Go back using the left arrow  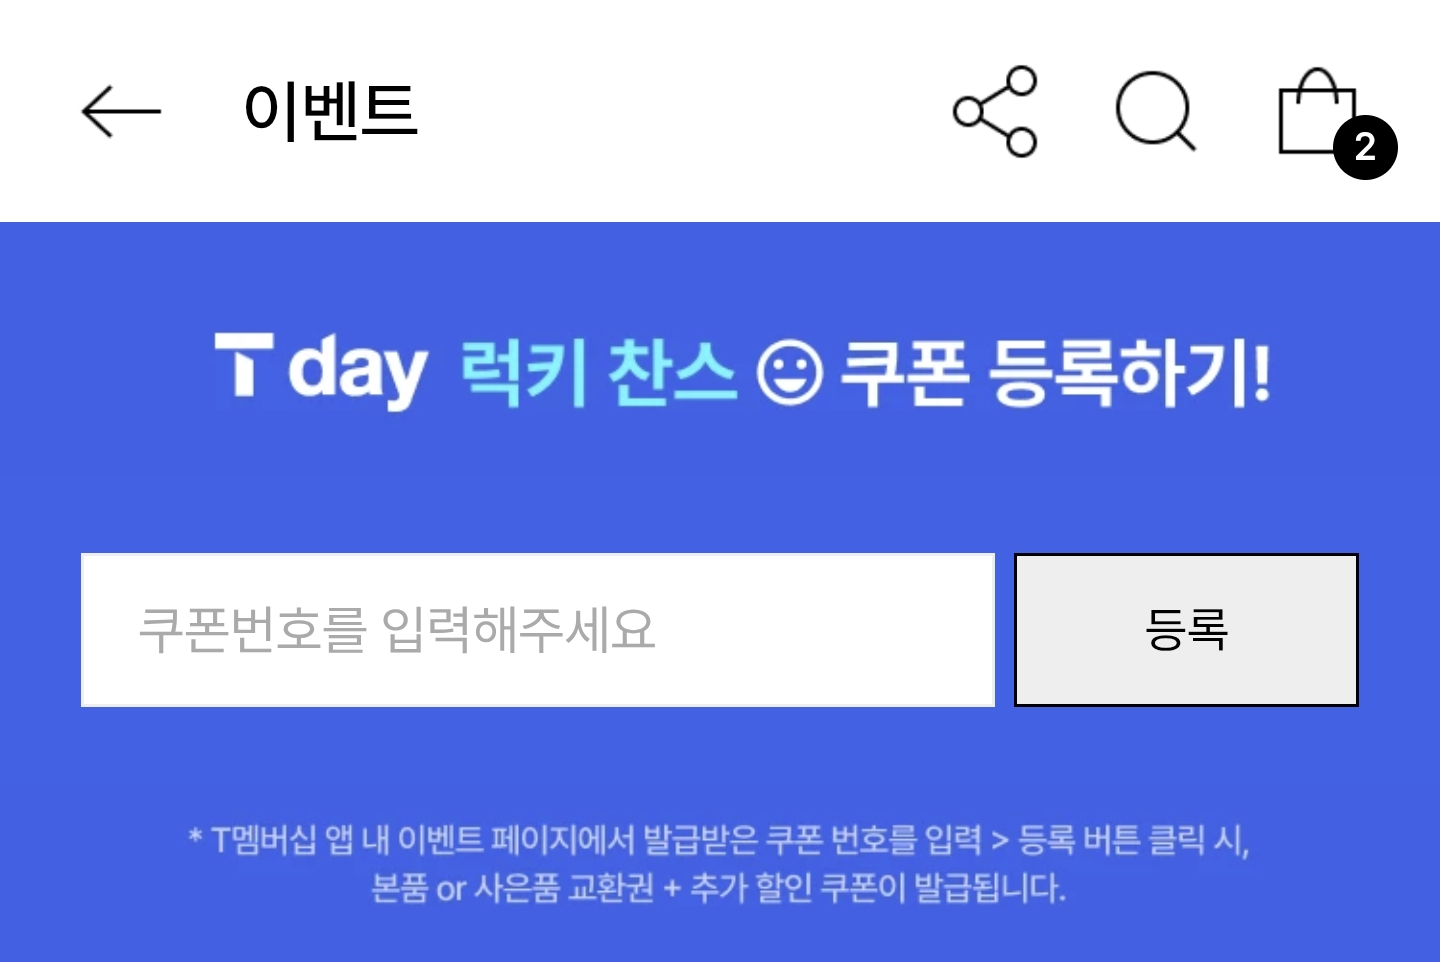tap(119, 111)
